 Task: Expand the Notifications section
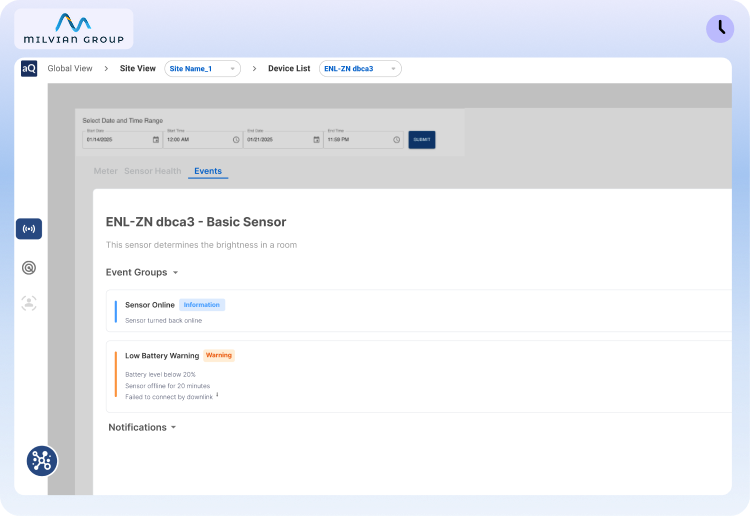coord(142,427)
